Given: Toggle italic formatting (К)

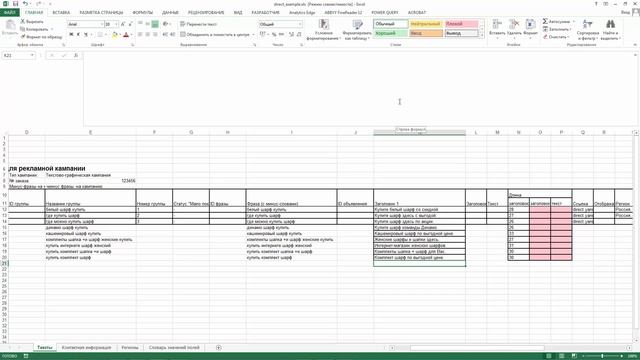Looking at the screenshot, I should tap(78, 35).
